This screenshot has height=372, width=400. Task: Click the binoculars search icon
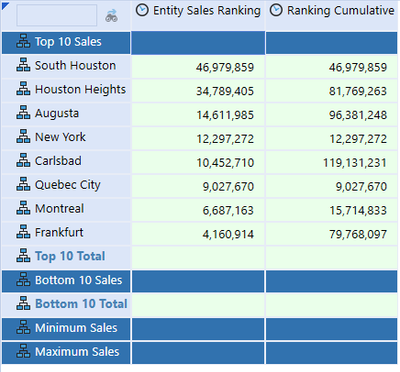click(111, 16)
